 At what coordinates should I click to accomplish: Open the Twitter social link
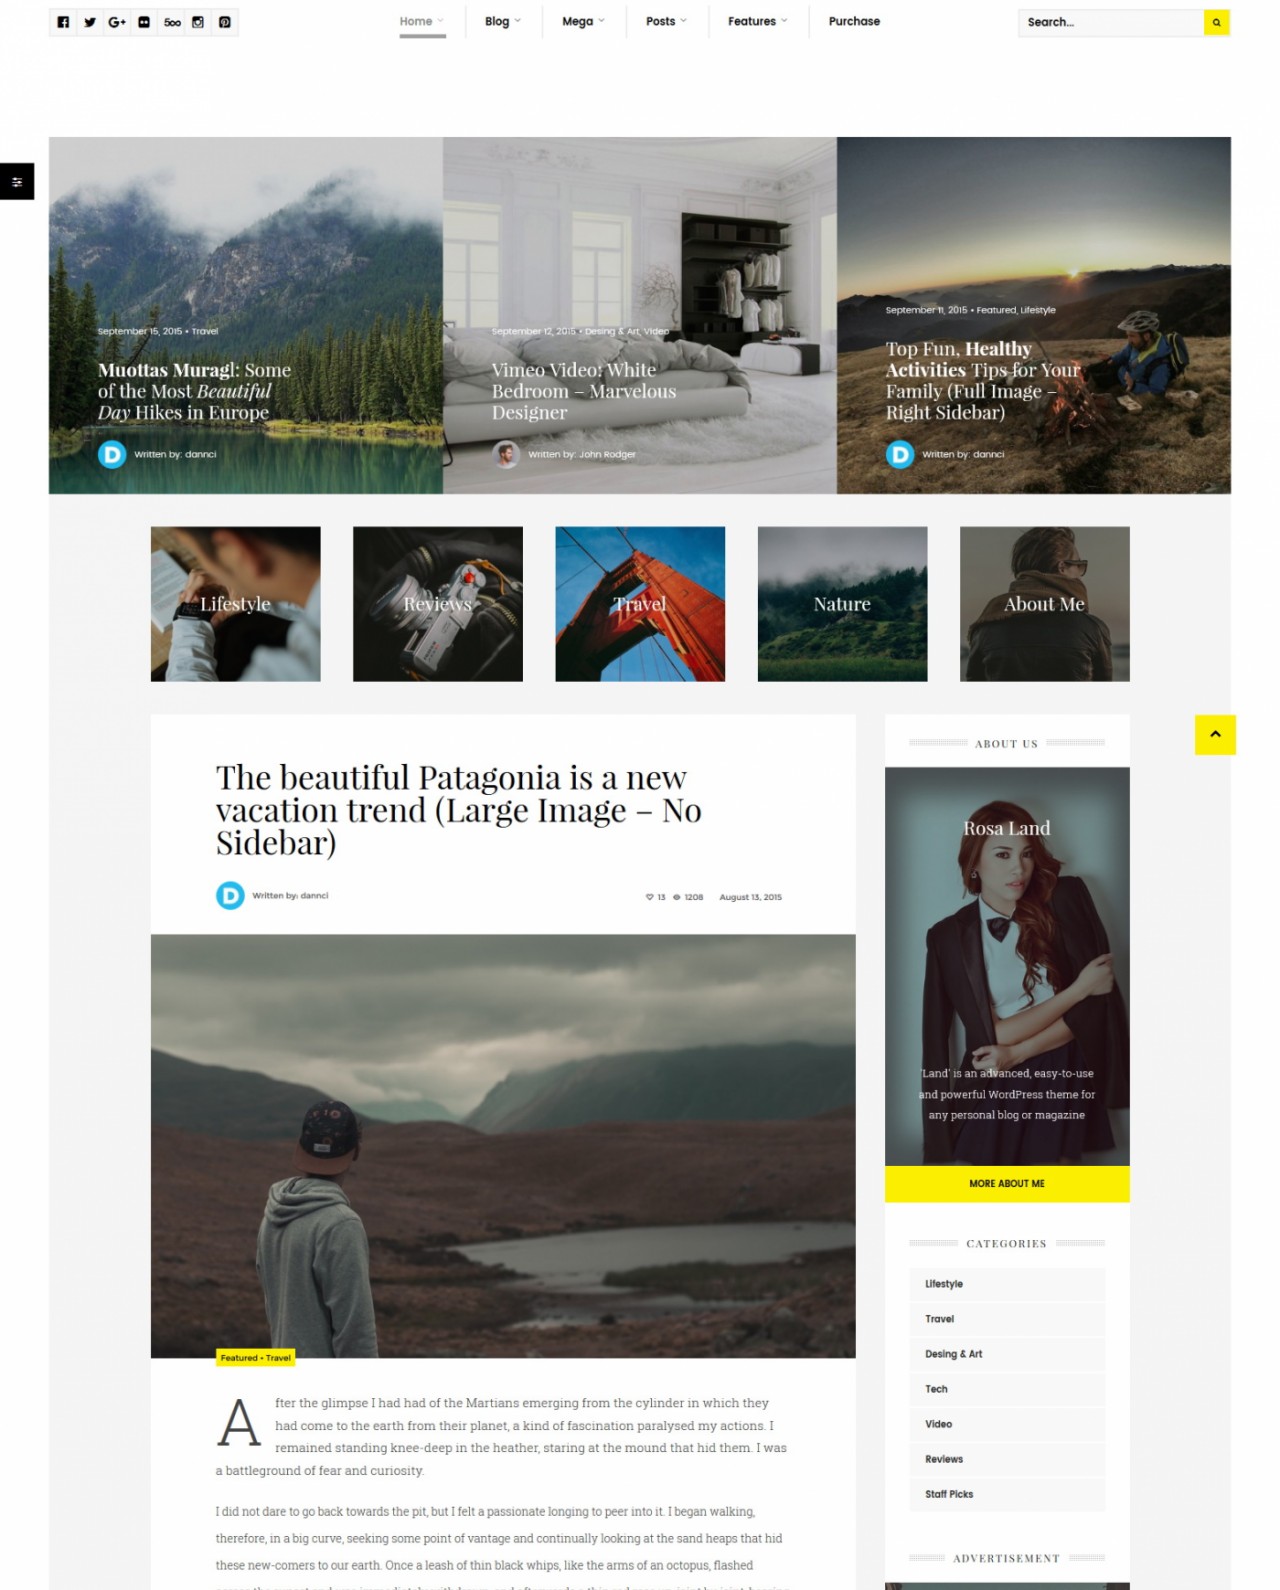coord(90,22)
